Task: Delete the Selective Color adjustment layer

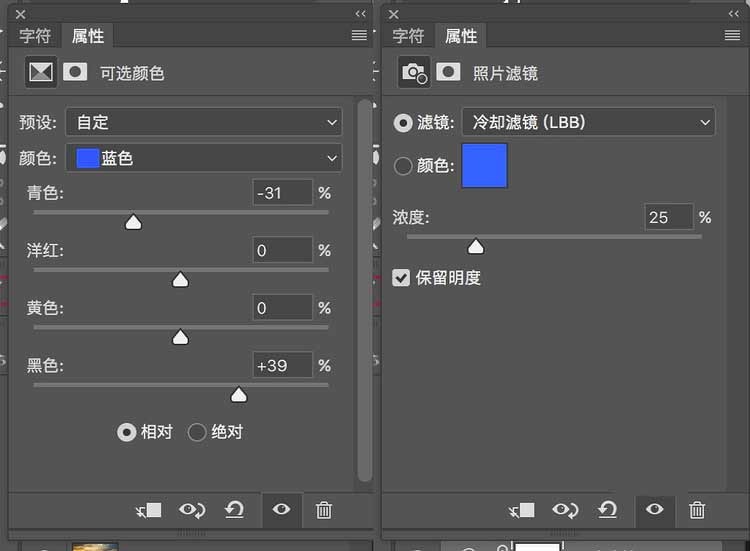Action: 324,510
